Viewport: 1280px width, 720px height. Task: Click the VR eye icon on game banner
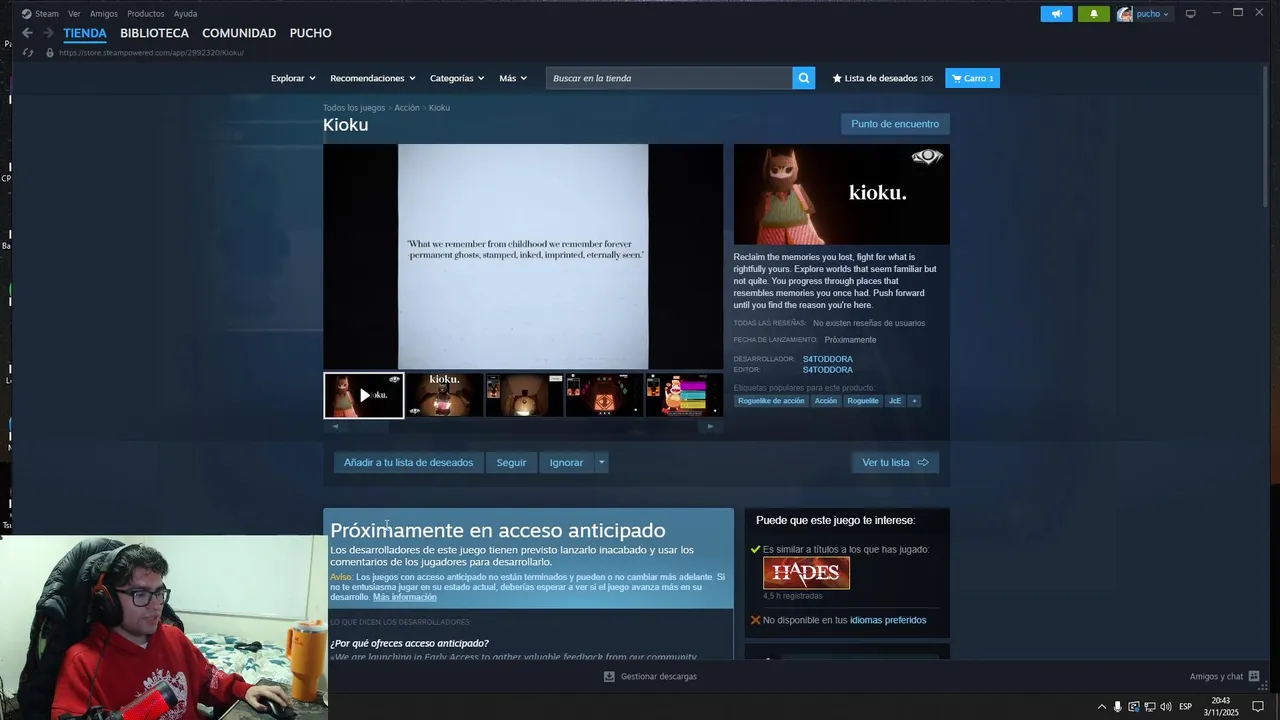point(927,157)
